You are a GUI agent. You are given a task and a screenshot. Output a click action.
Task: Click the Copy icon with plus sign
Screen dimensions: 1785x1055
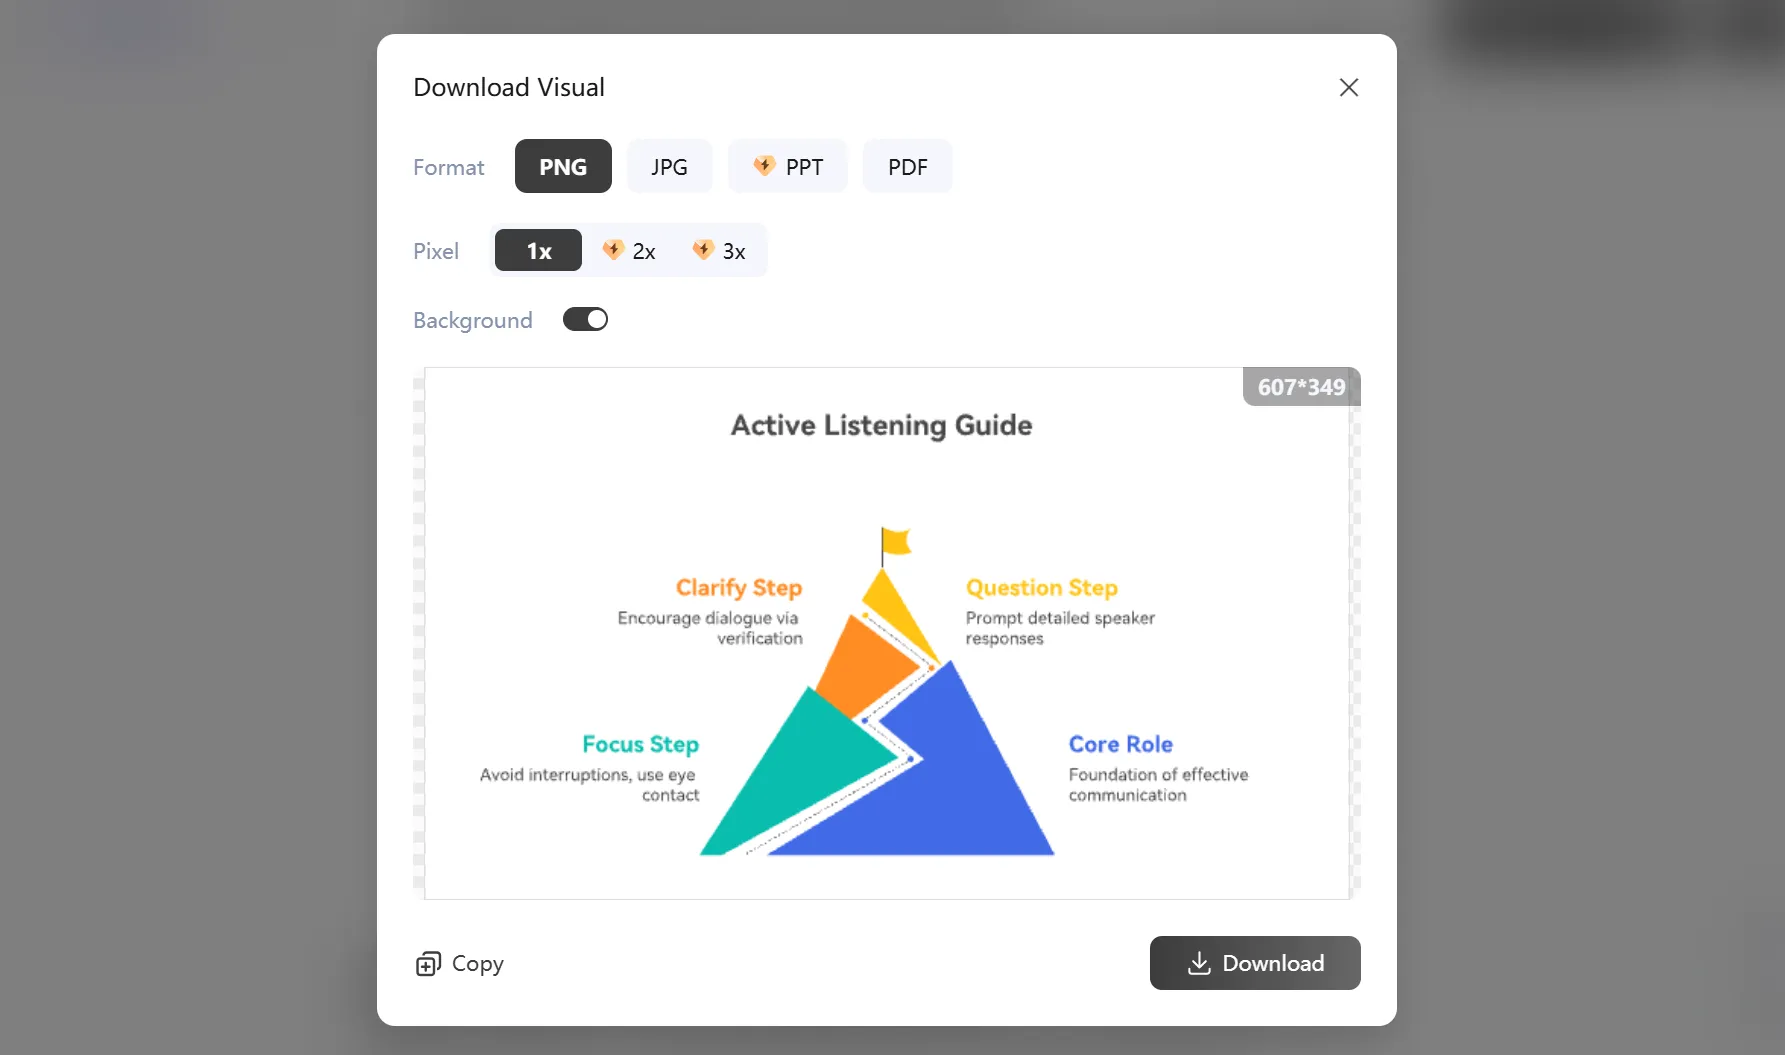click(x=428, y=964)
